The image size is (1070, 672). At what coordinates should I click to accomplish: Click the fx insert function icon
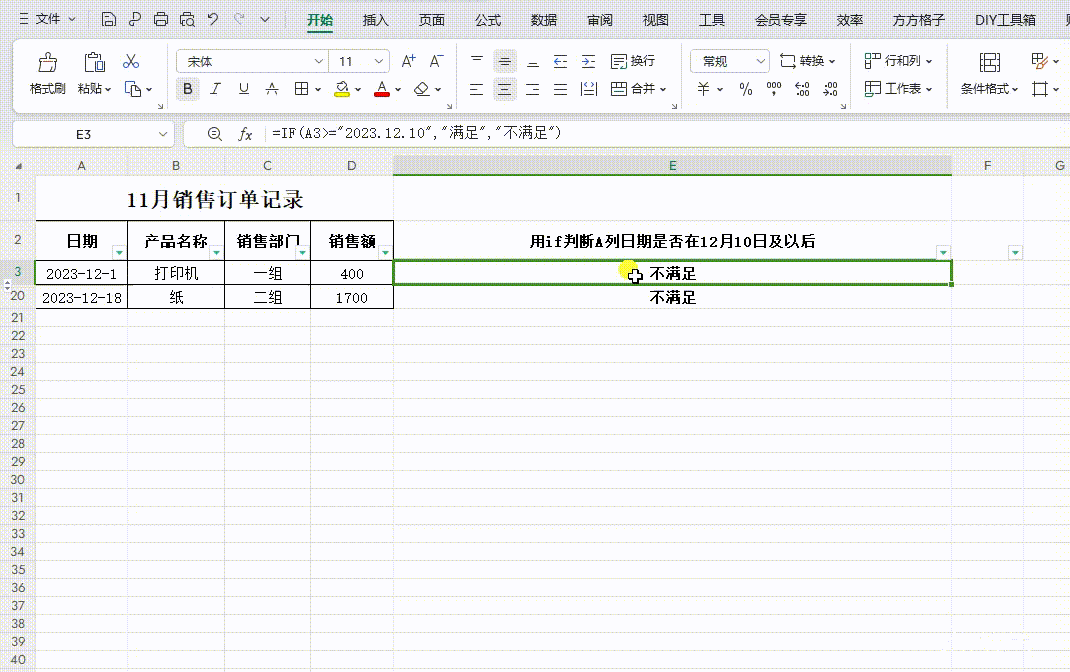(245, 134)
